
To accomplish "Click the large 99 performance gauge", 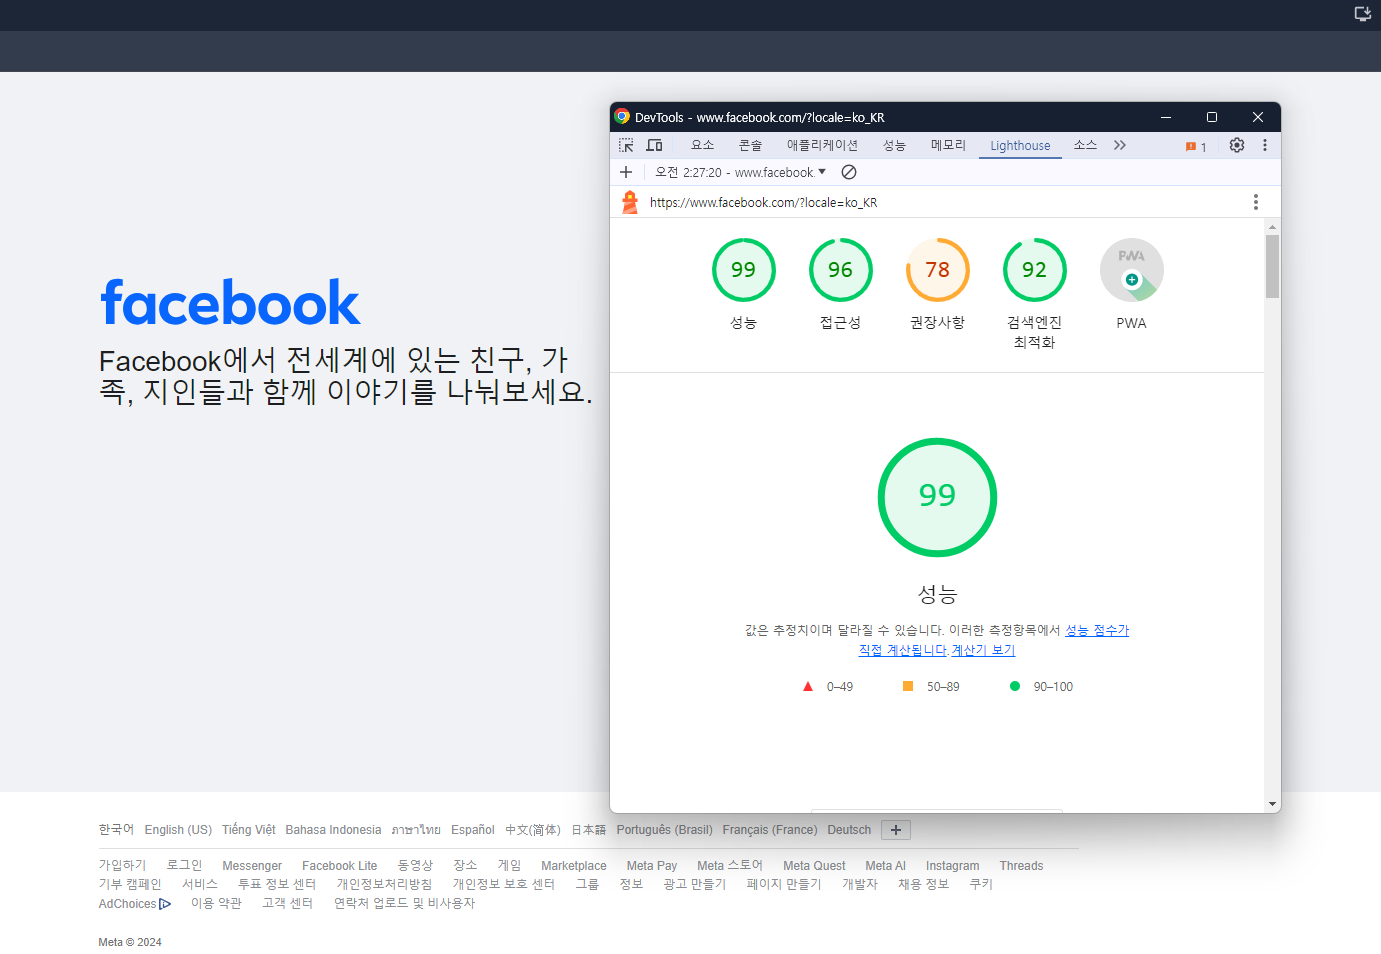I will (x=937, y=497).
